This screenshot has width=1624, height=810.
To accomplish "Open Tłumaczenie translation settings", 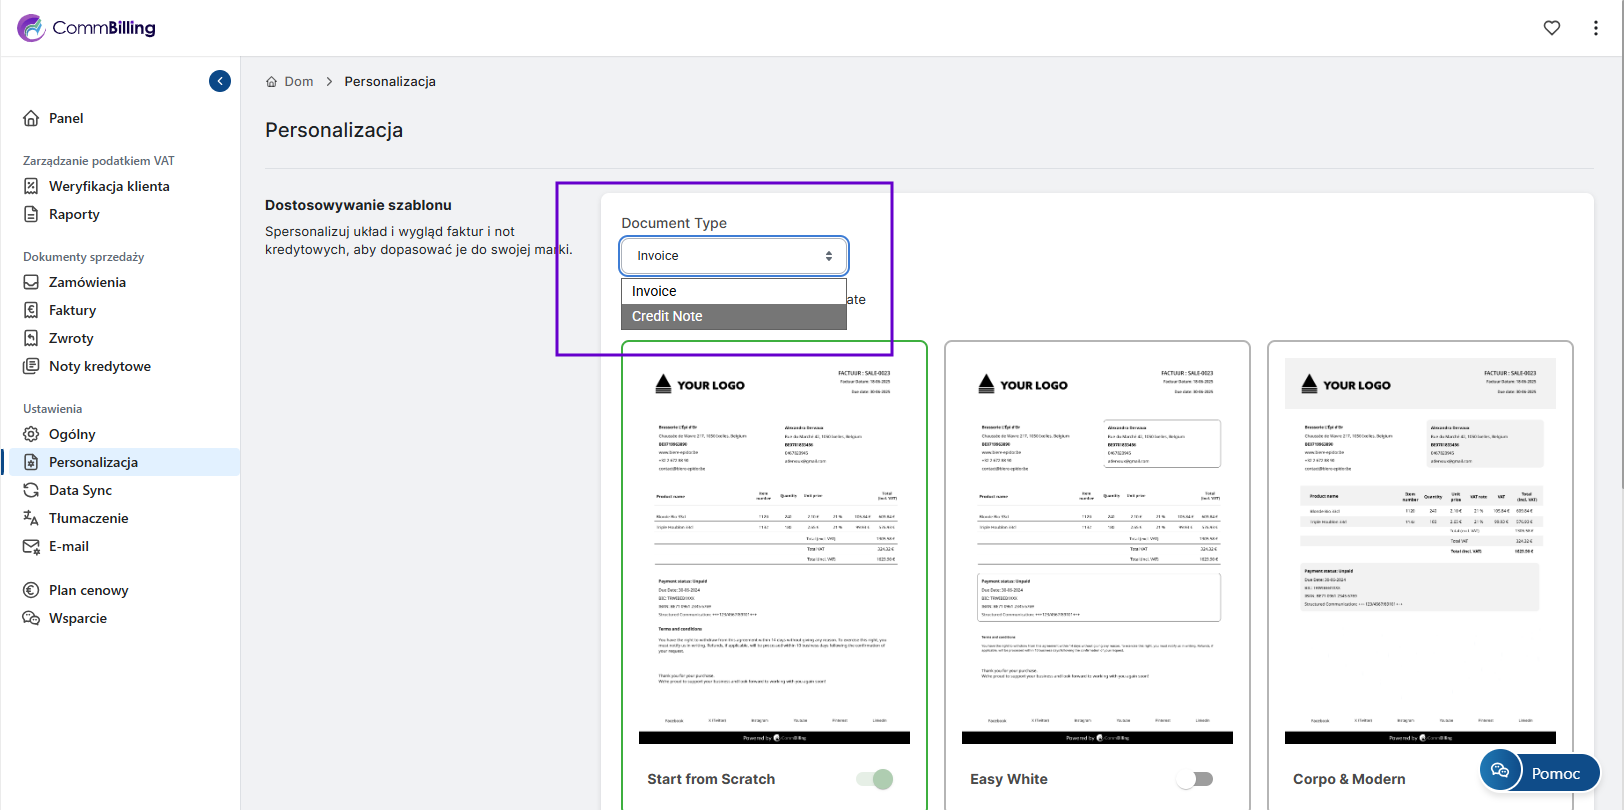I will (88, 518).
